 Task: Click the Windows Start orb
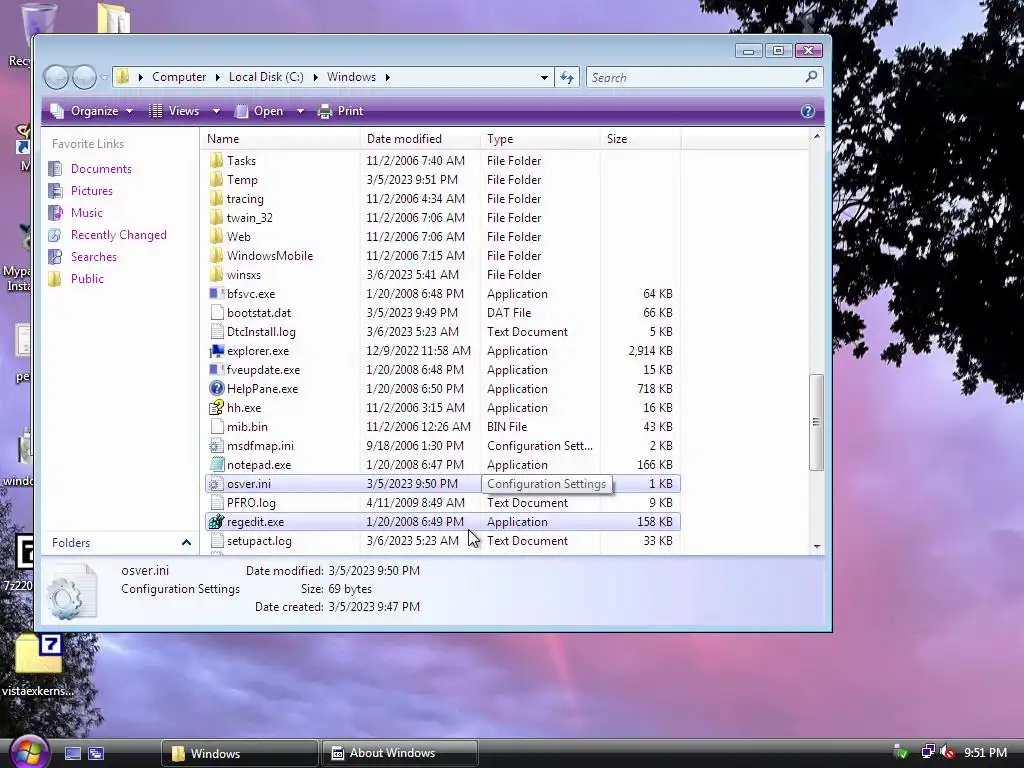click(29, 752)
